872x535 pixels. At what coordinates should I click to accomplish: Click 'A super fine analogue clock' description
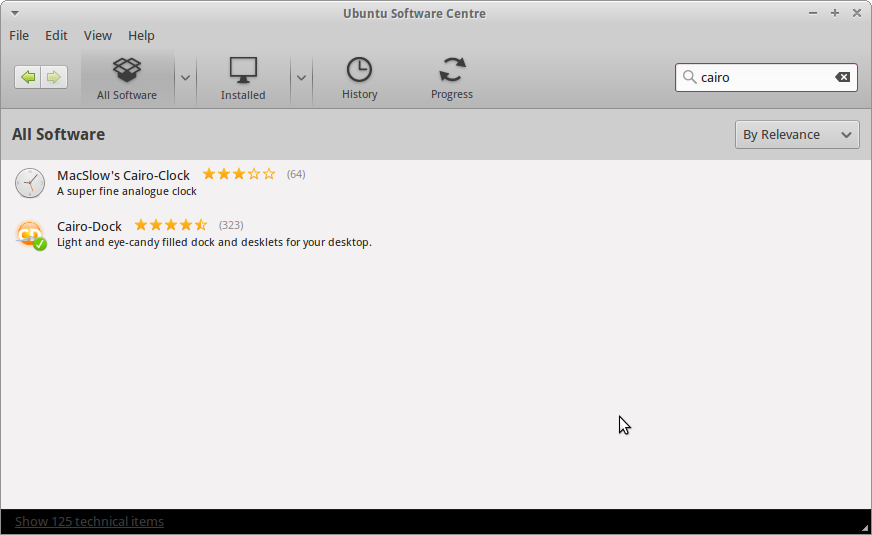(x=127, y=191)
